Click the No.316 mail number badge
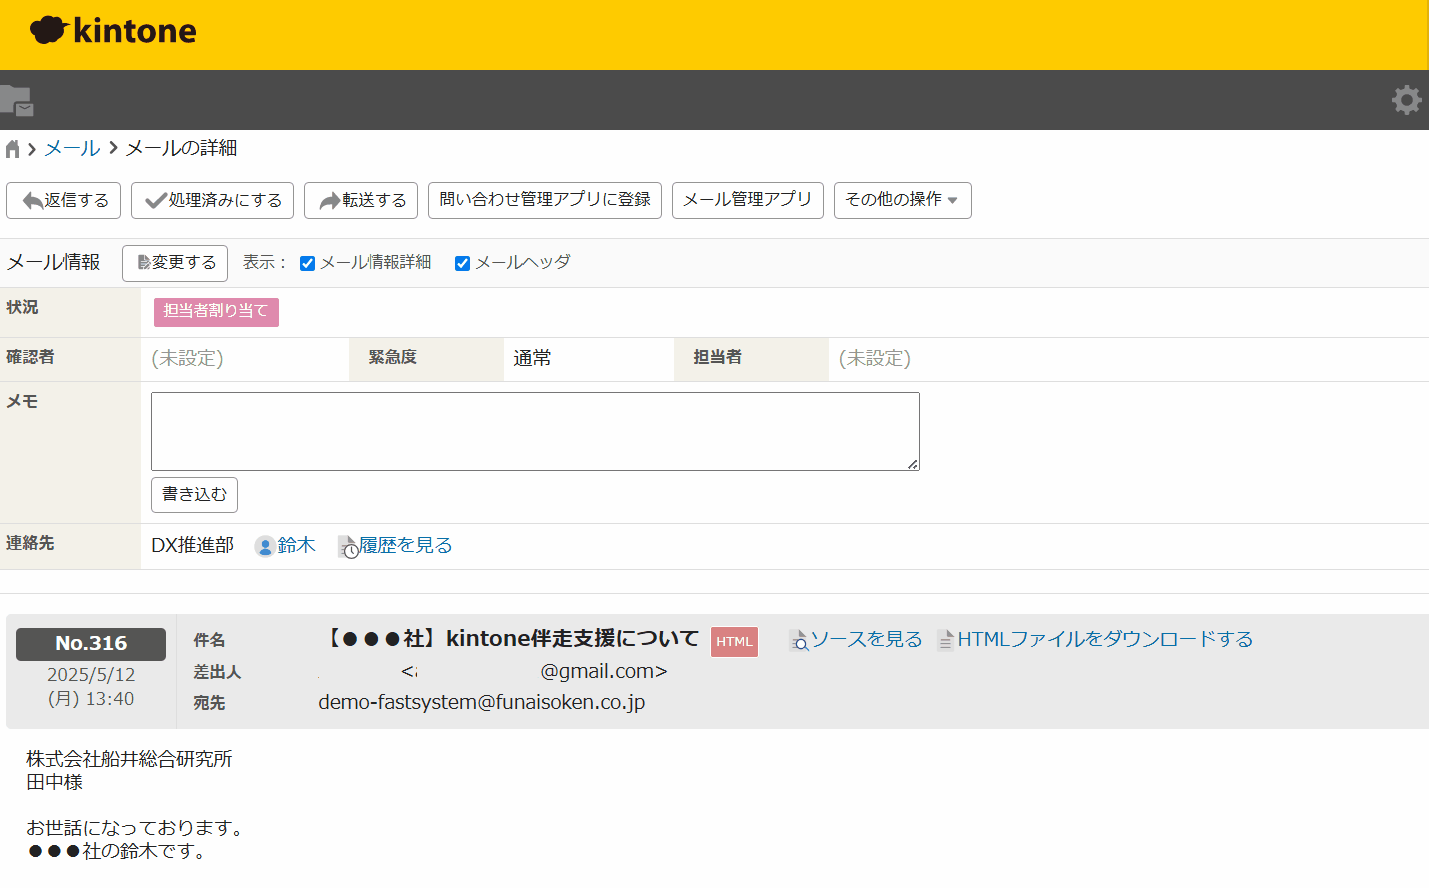The width and height of the screenshot is (1429, 888). click(91, 644)
